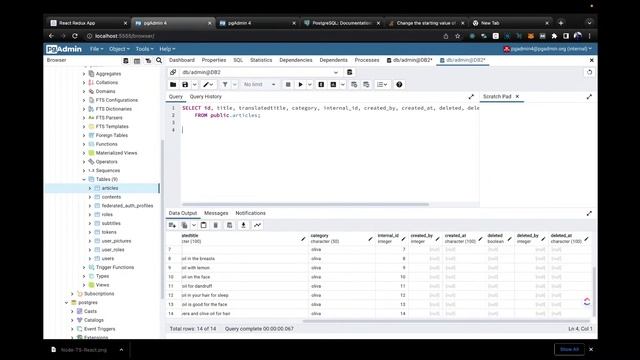Click Save data changes icon
This screenshot has height=360, width=640.
point(229,225)
